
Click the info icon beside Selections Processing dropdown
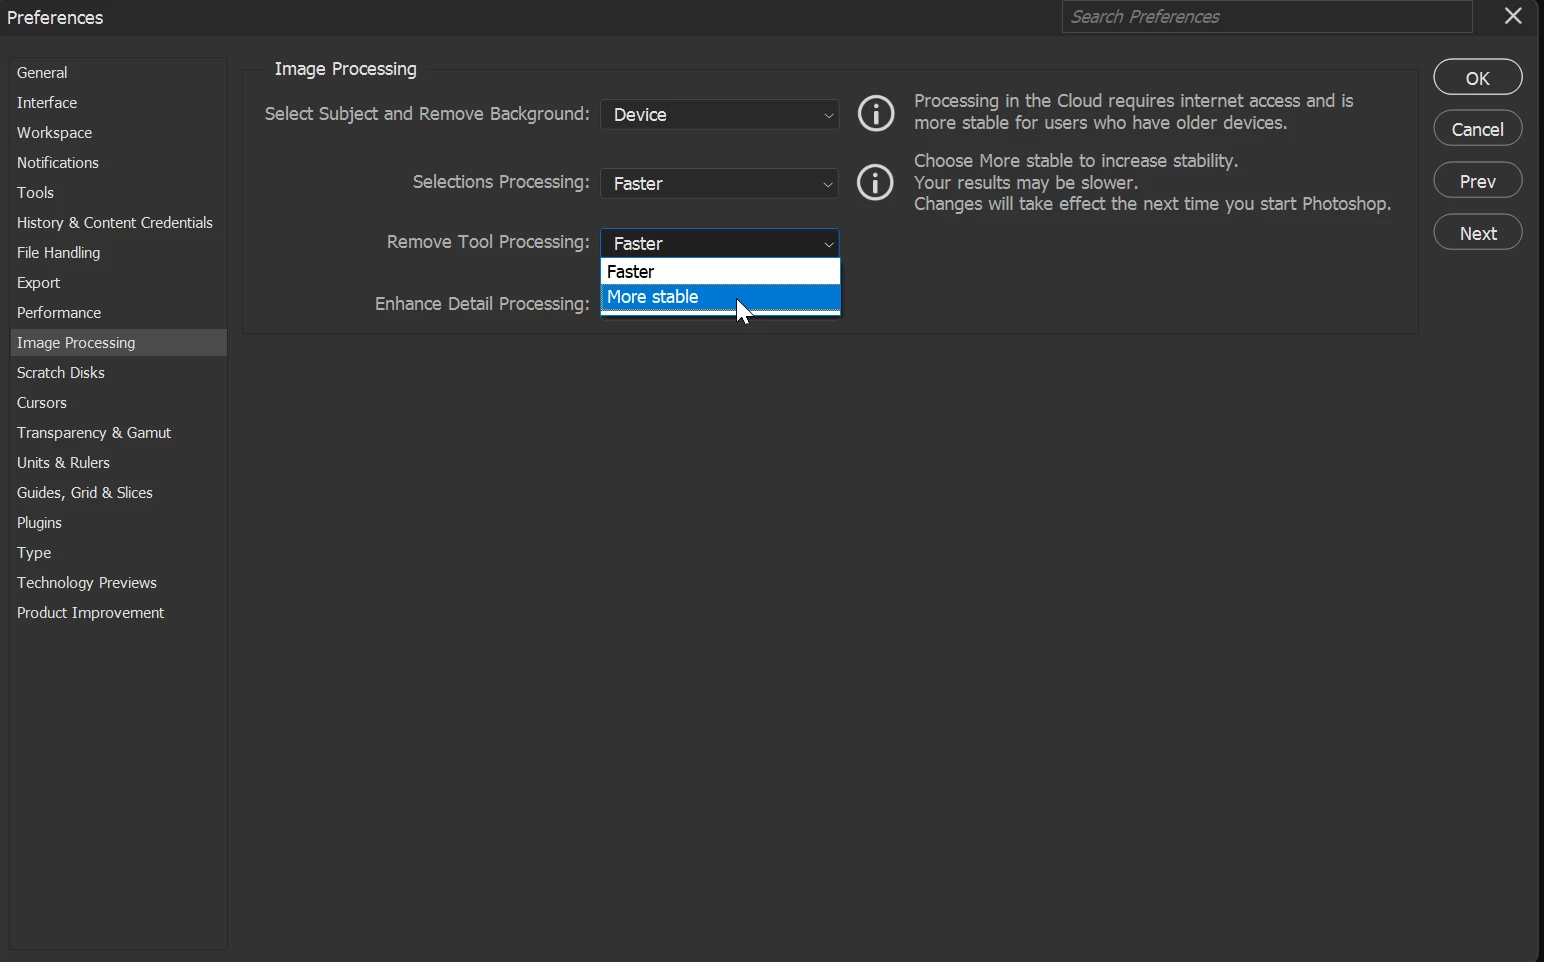[x=875, y=182]
